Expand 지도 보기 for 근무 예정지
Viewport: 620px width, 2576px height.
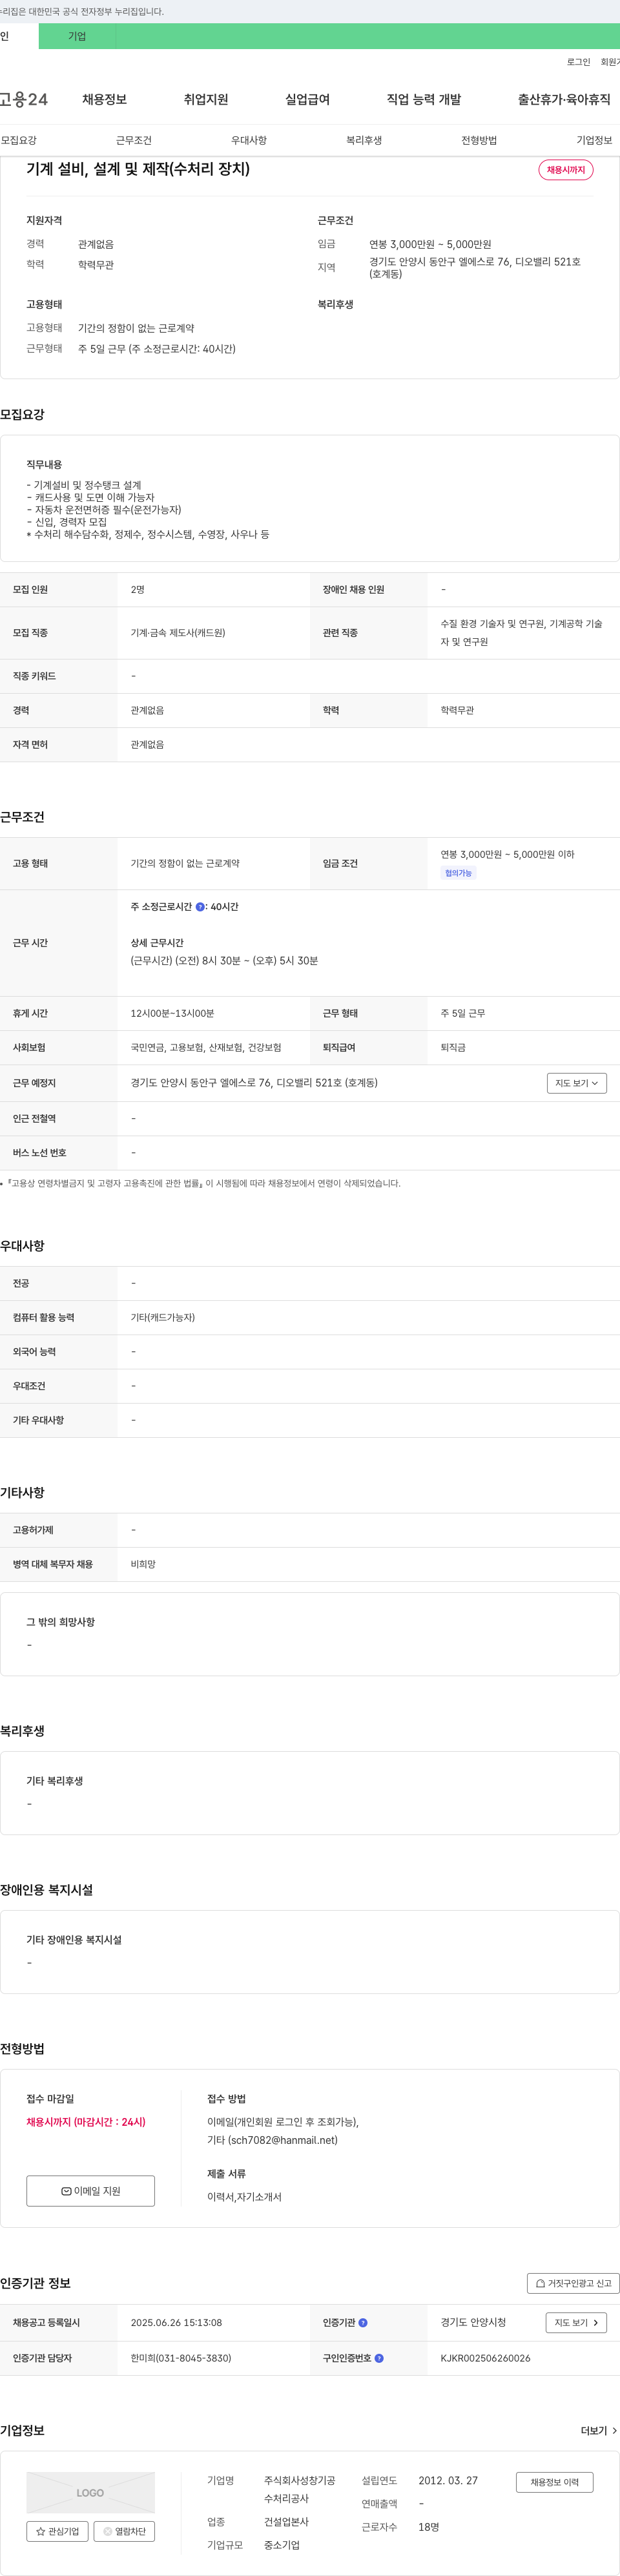tap(577, 1083)
